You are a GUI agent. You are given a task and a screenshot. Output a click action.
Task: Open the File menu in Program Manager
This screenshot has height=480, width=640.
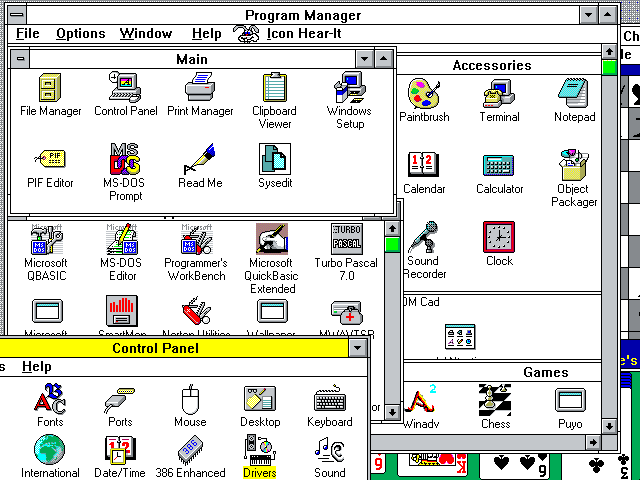(x=28, y=33)
